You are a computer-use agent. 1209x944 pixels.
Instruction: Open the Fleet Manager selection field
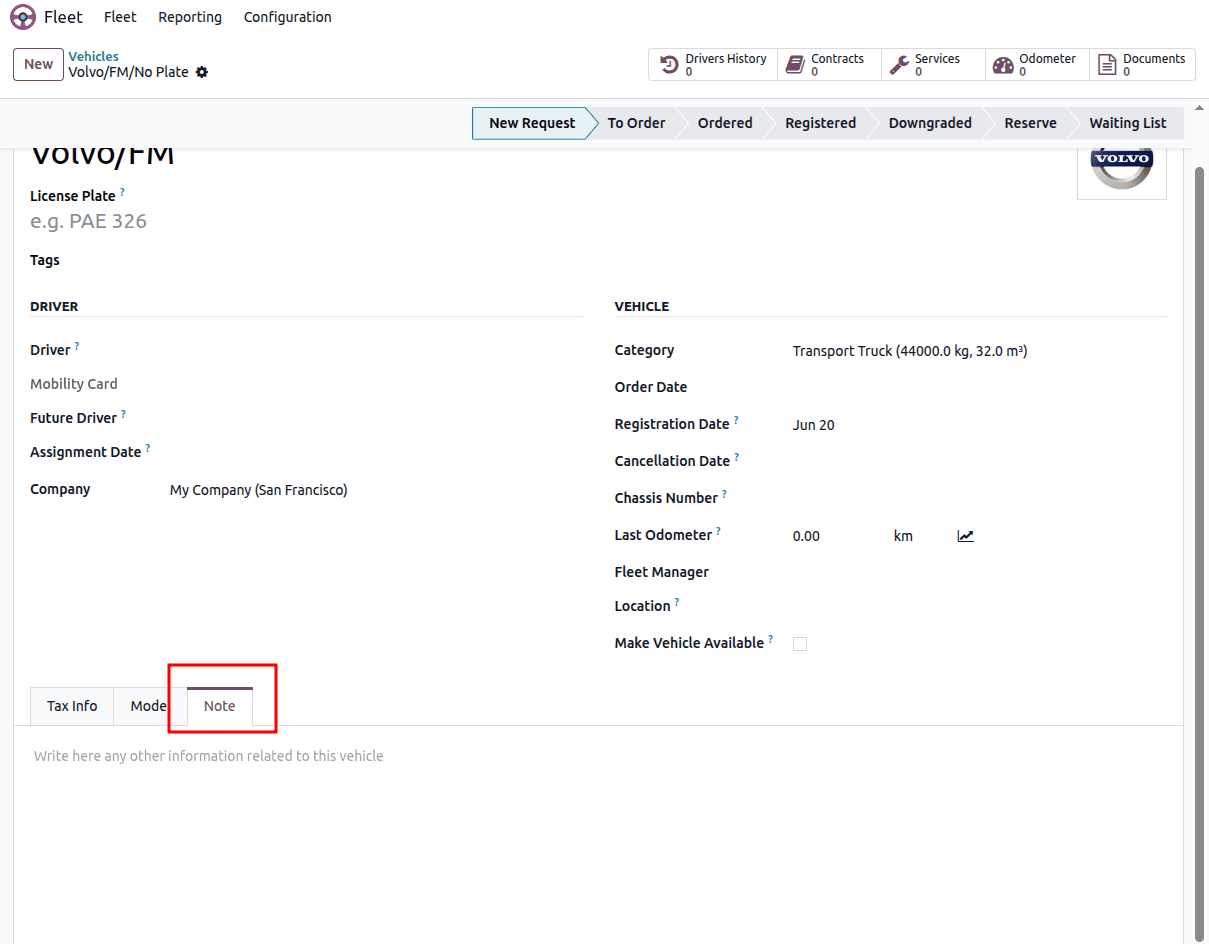click(x=979, y=573)
